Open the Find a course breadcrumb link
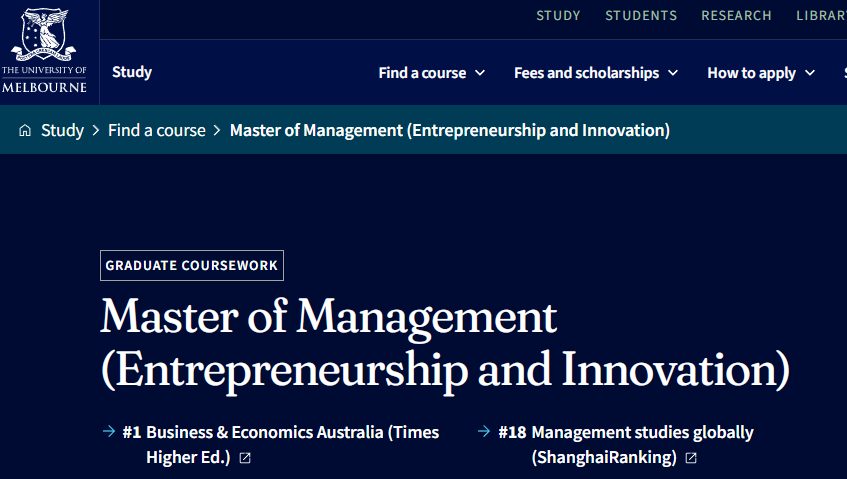 pyautogui.click(x=157, y=131)
